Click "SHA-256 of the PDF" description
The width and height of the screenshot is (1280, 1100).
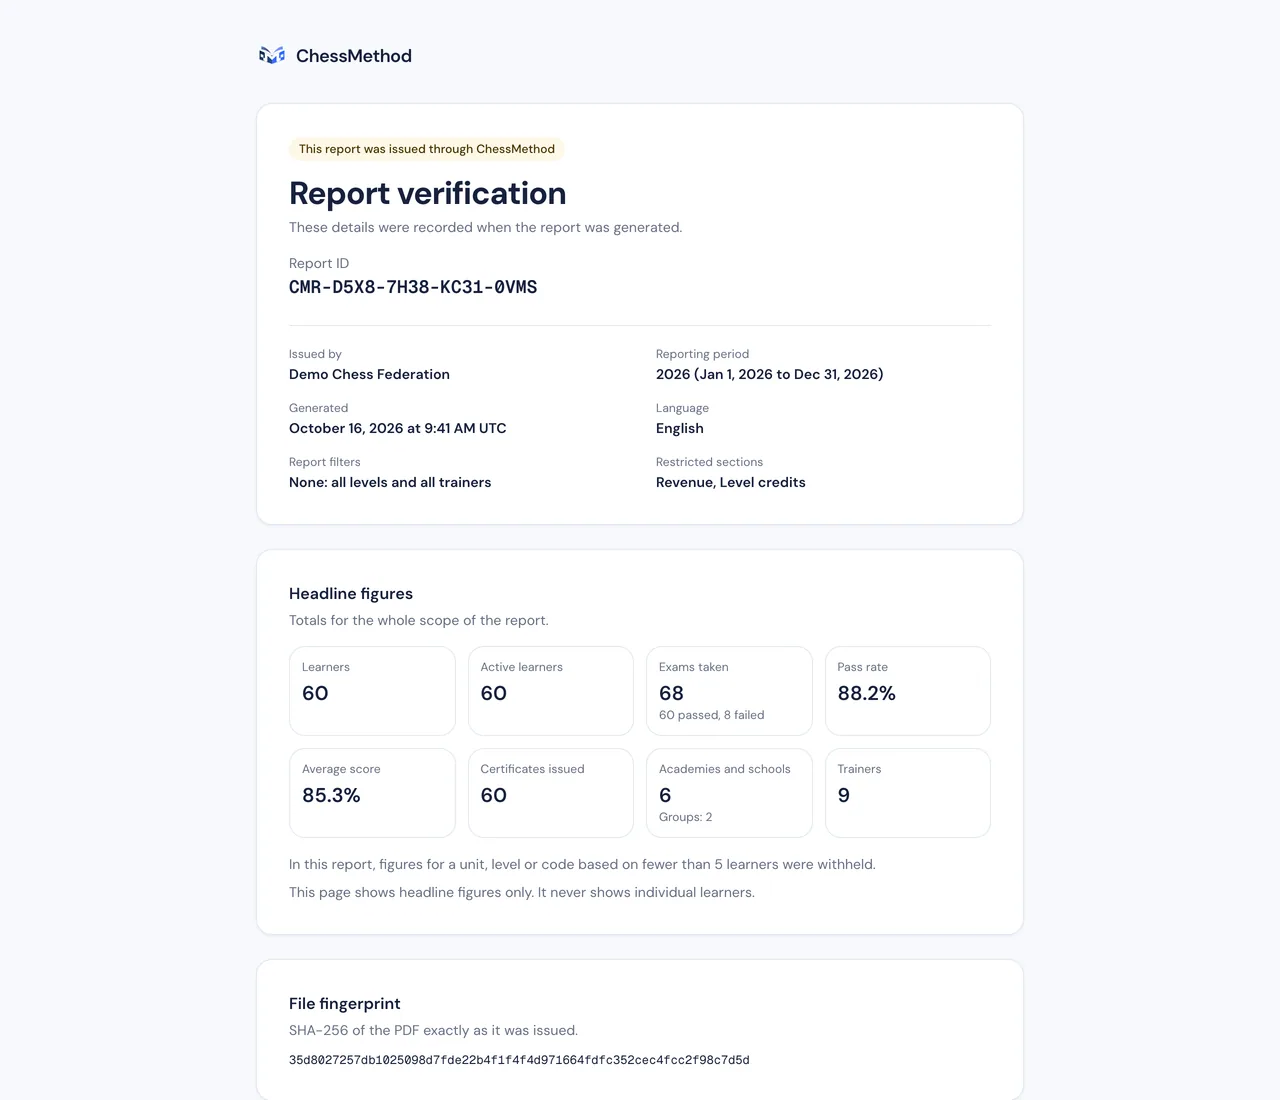point(433,1030)
